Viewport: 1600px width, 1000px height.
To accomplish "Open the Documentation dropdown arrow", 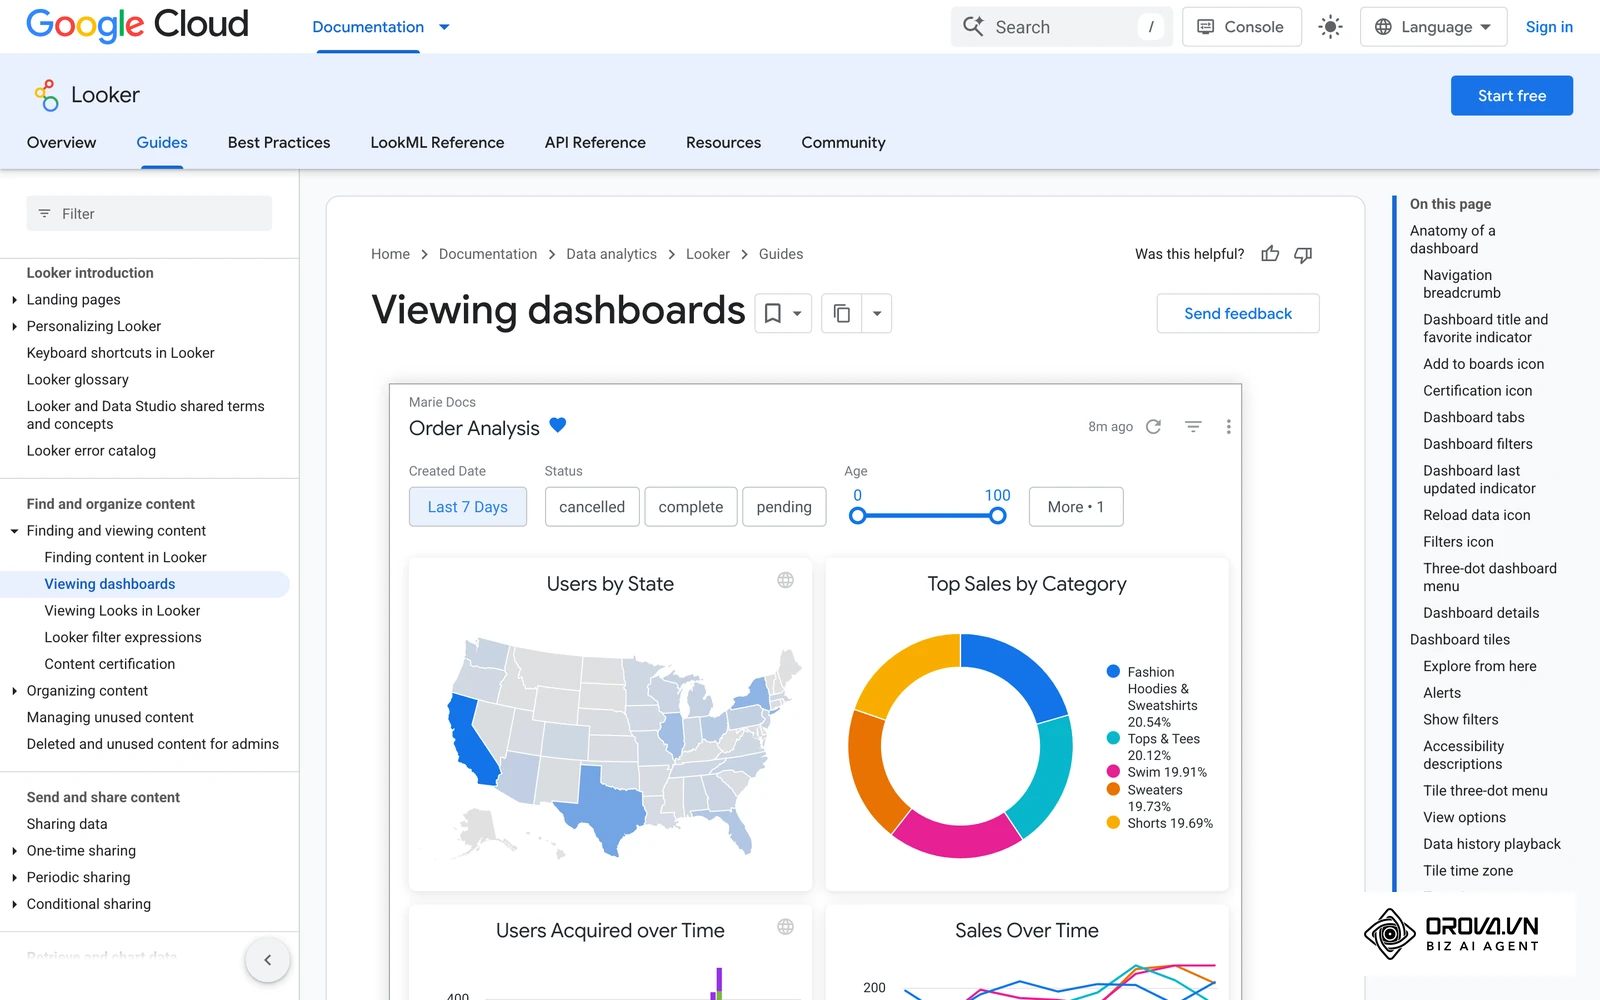I will (444, 27).
